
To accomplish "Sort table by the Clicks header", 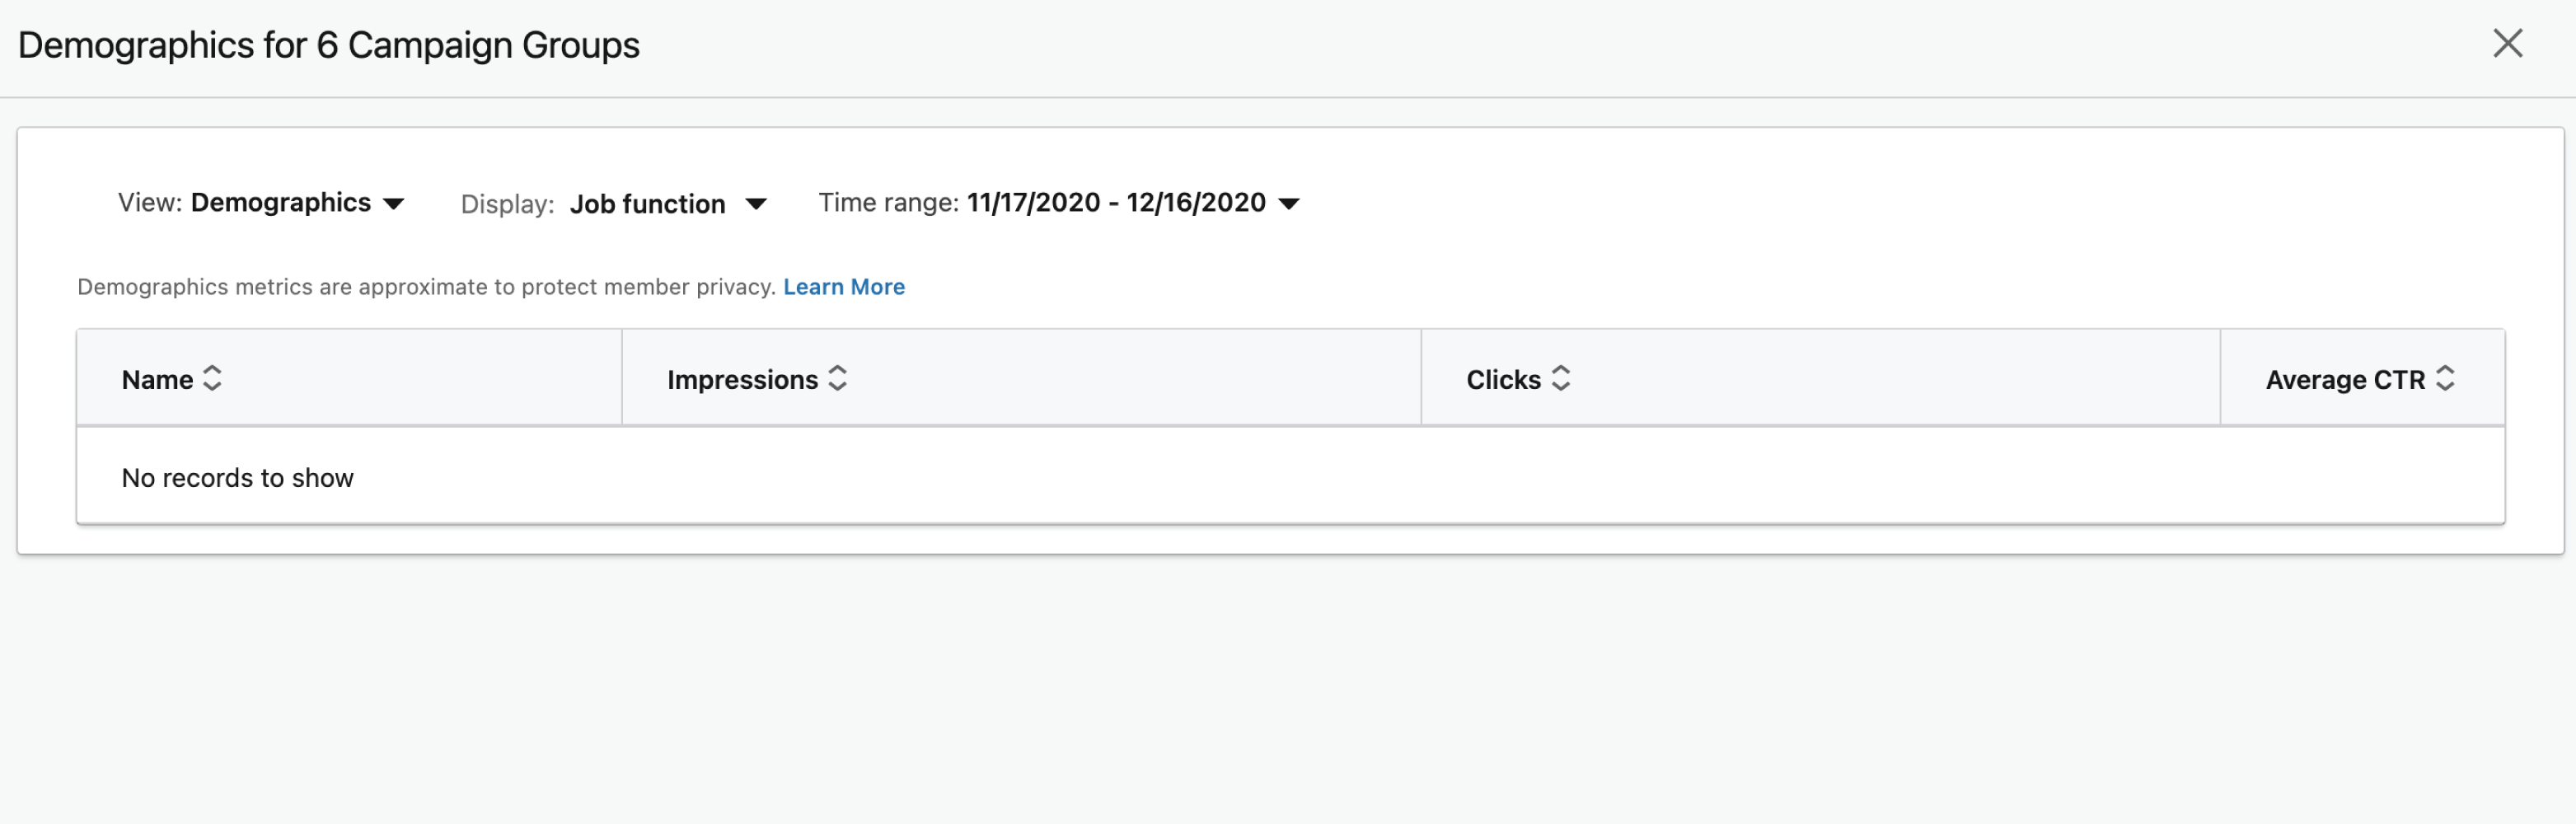I will point(1503,380).
